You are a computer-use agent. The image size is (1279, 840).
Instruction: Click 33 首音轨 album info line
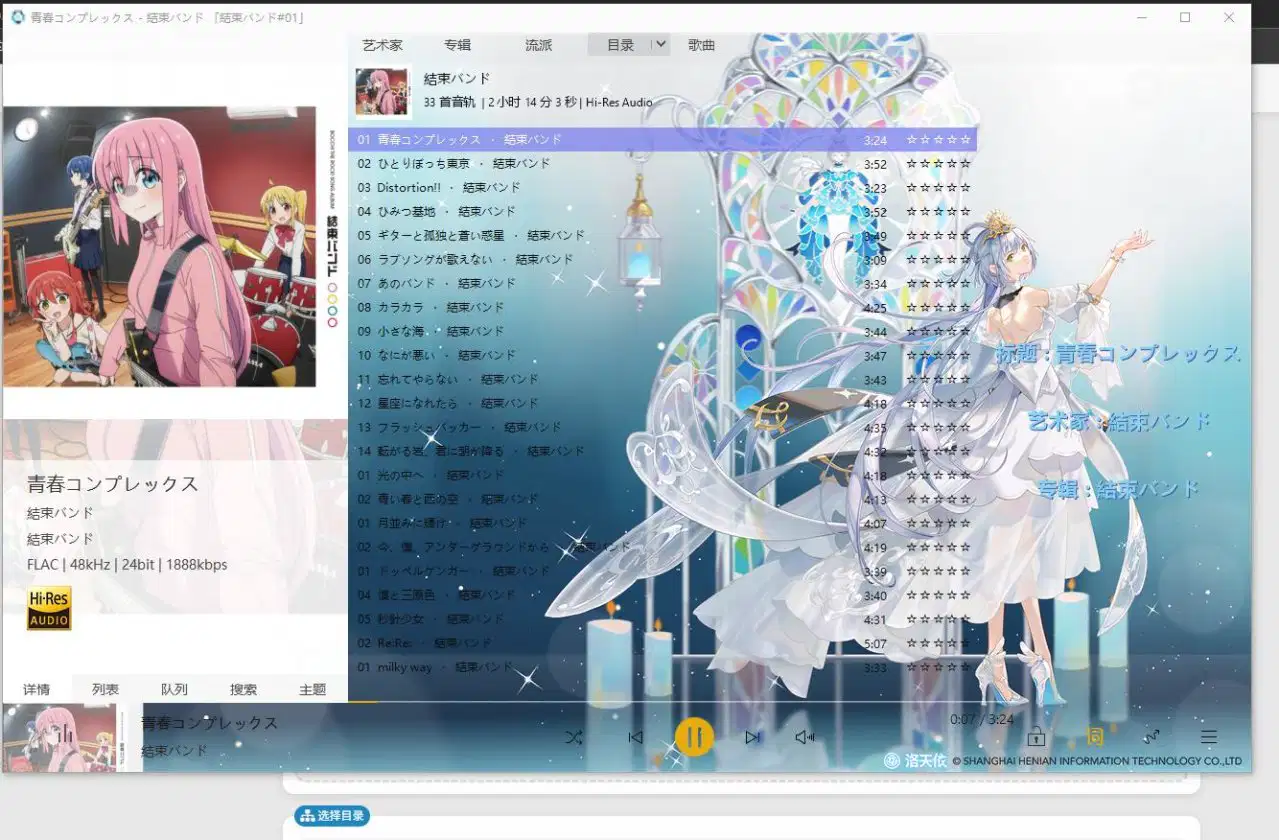click(538, 102)
